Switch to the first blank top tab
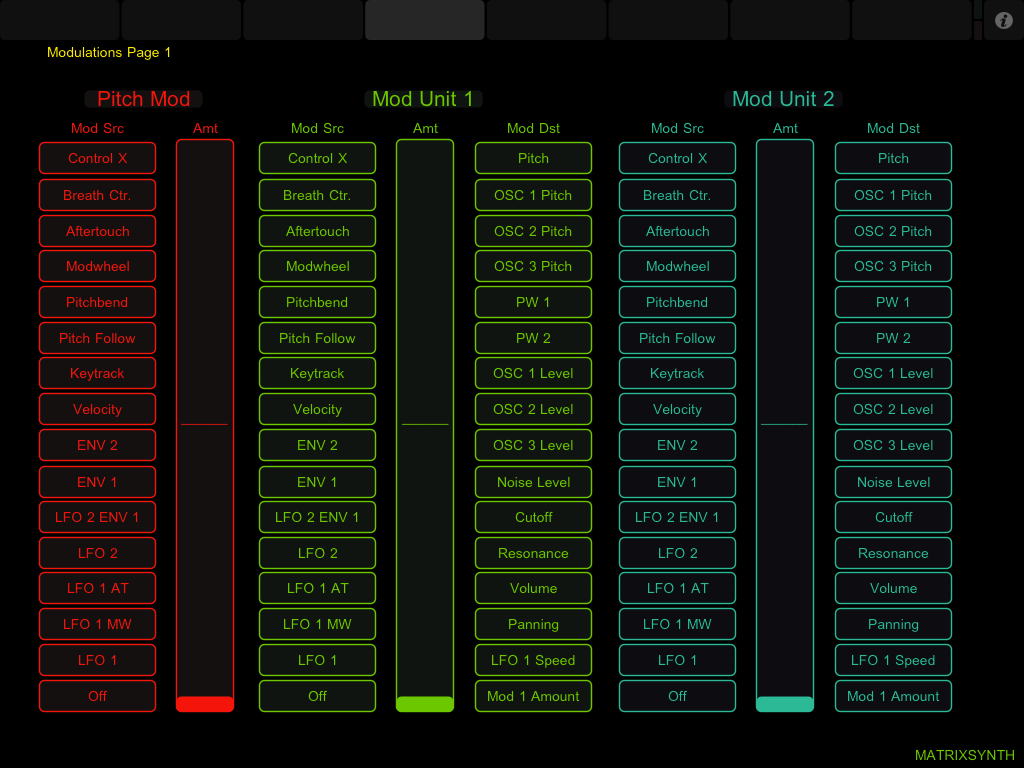 click(x=60, y=20)
